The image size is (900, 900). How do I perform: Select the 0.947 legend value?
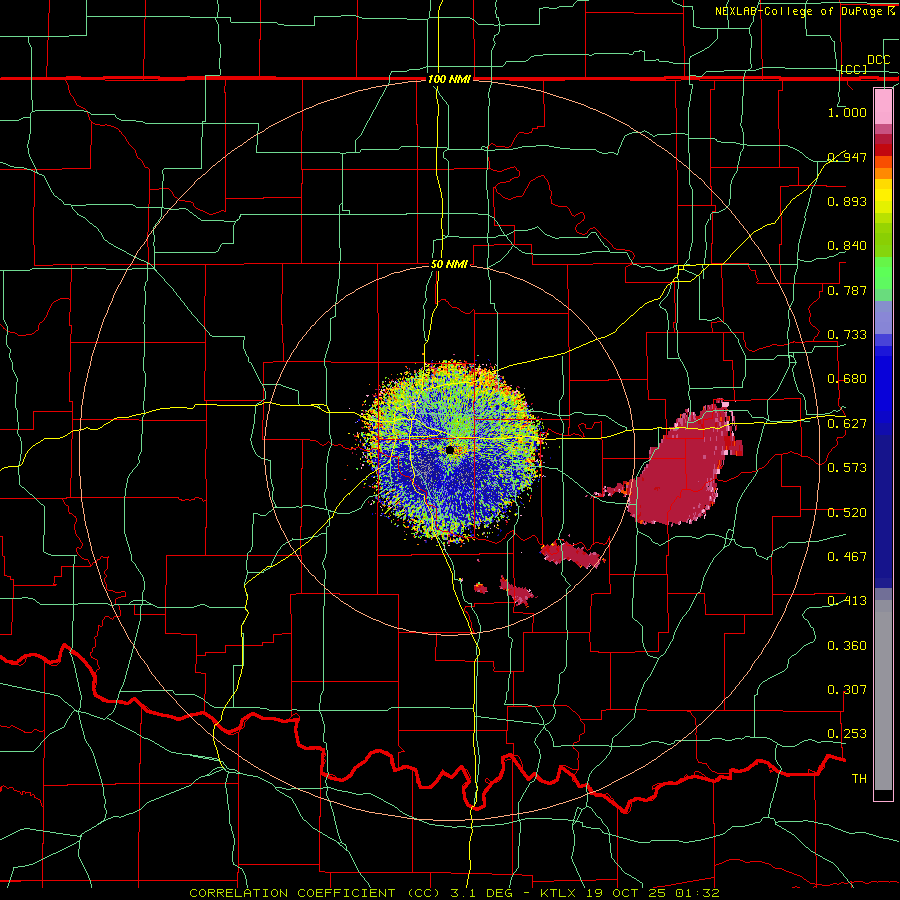point(847,157)
